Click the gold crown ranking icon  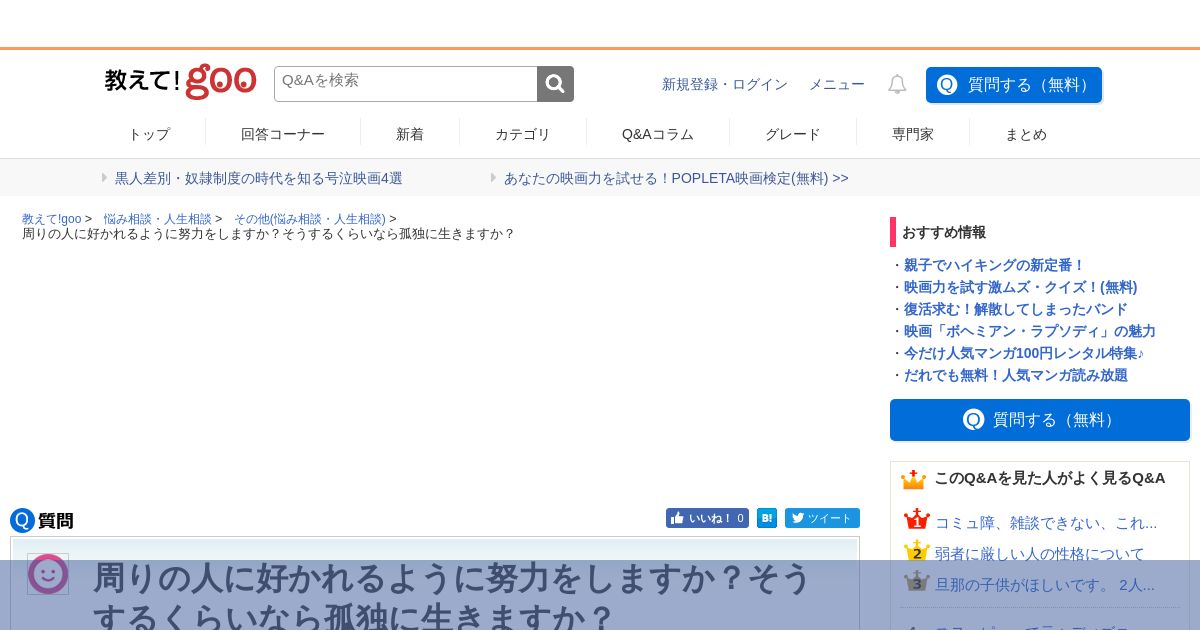point(913,479)
